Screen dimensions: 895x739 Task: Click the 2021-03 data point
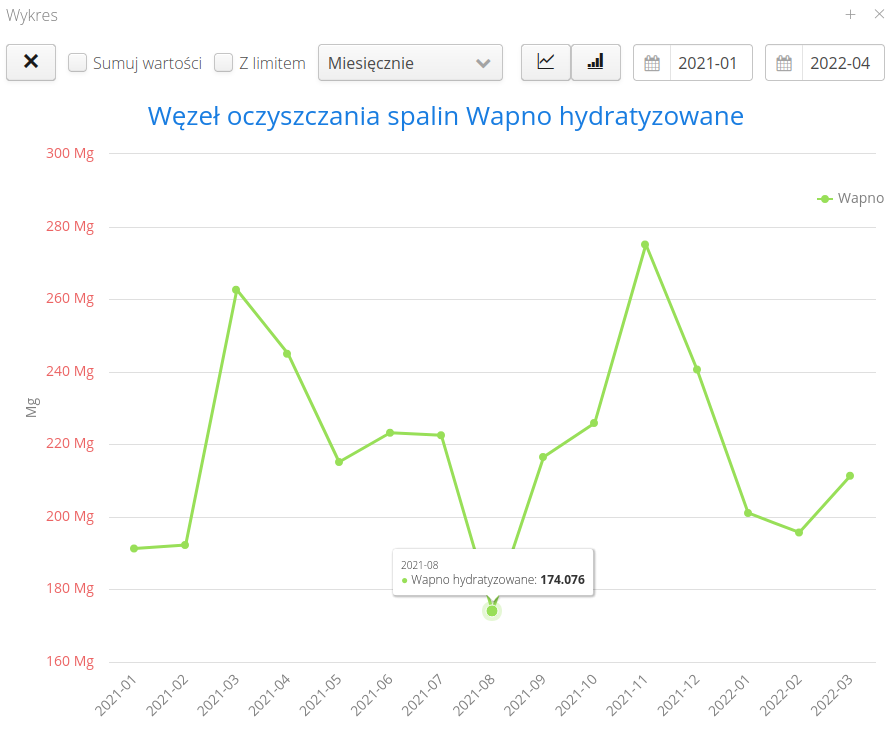pyautogui.click(x=236, y=290)
